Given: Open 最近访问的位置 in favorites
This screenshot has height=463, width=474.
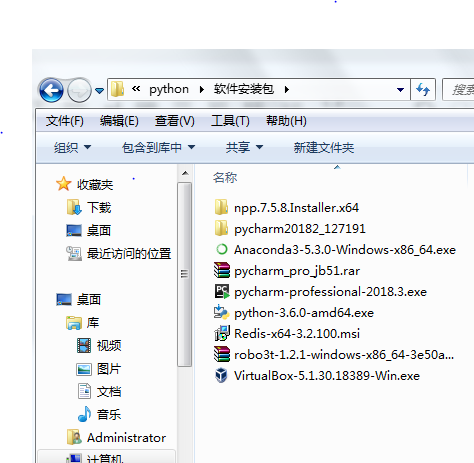Looking at the screenshot, I should pos(129,254).
